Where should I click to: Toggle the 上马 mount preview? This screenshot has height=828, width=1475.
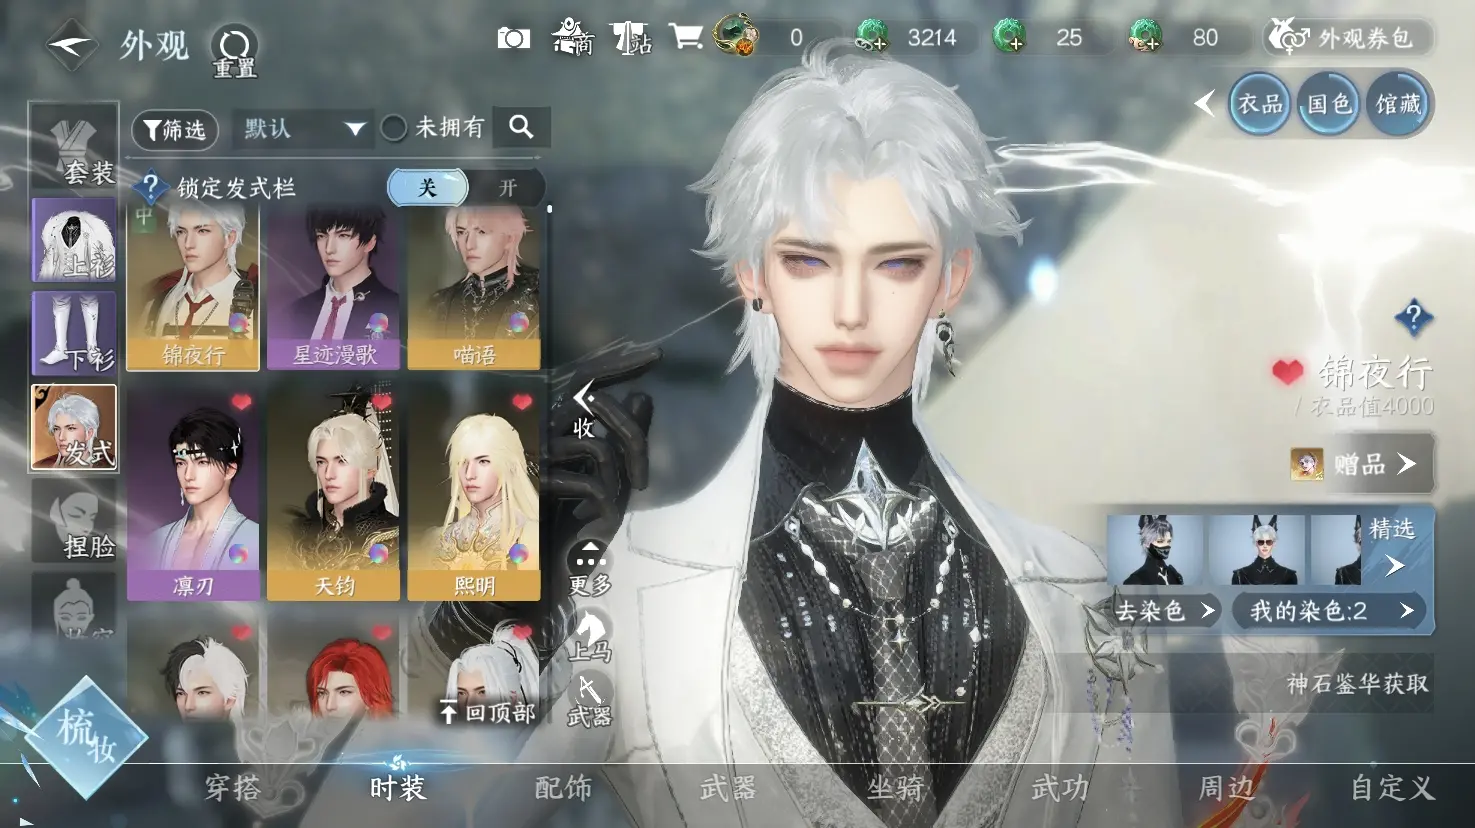click(590, 636)
